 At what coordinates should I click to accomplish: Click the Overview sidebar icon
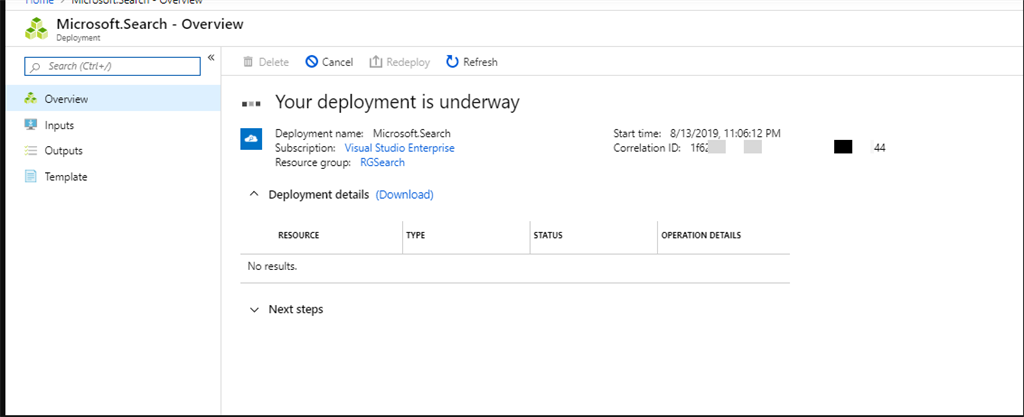click(31, 99)
